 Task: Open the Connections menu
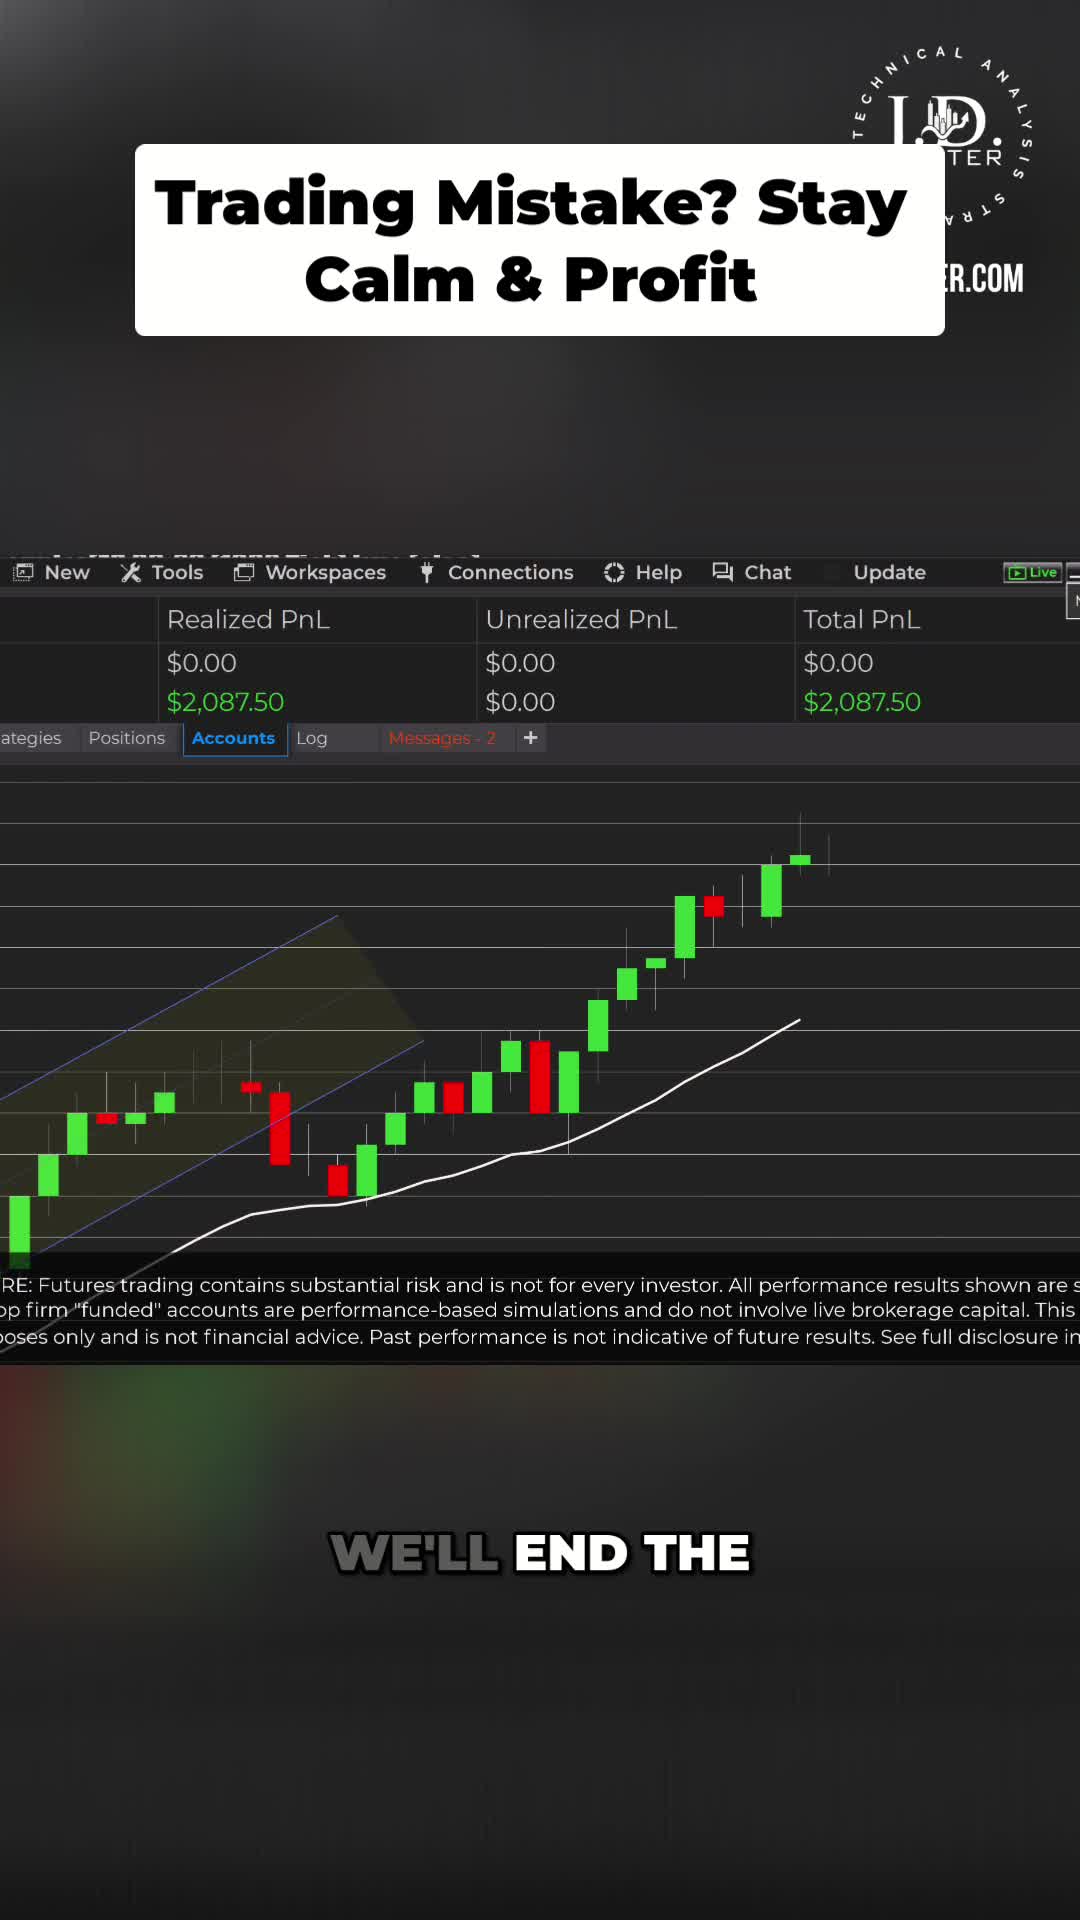496,572
